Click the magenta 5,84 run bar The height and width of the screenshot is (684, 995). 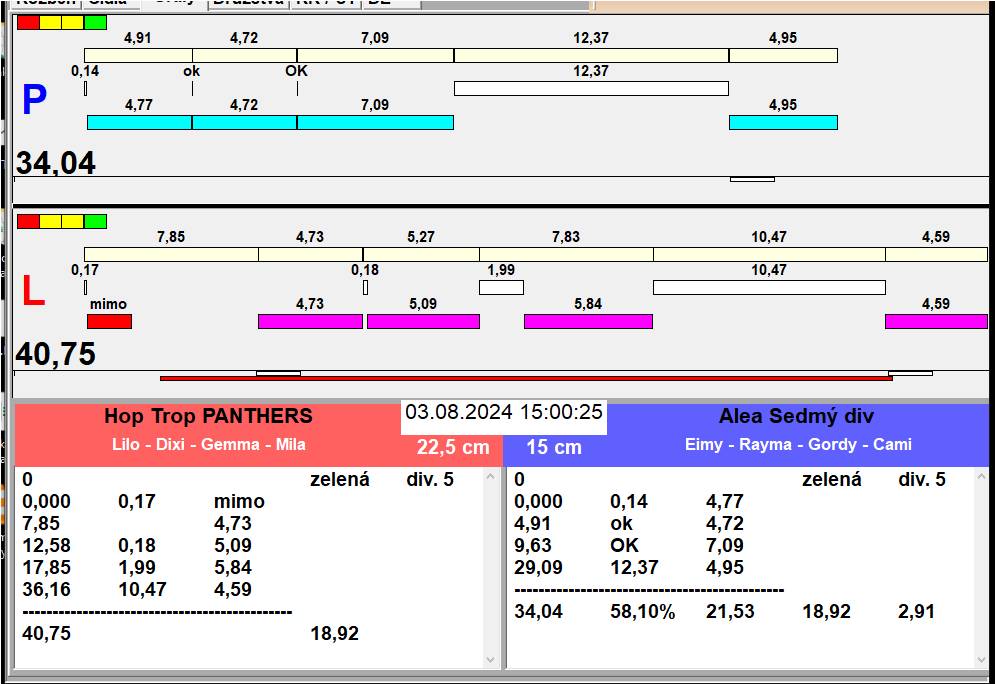click(x=588, y=321)
